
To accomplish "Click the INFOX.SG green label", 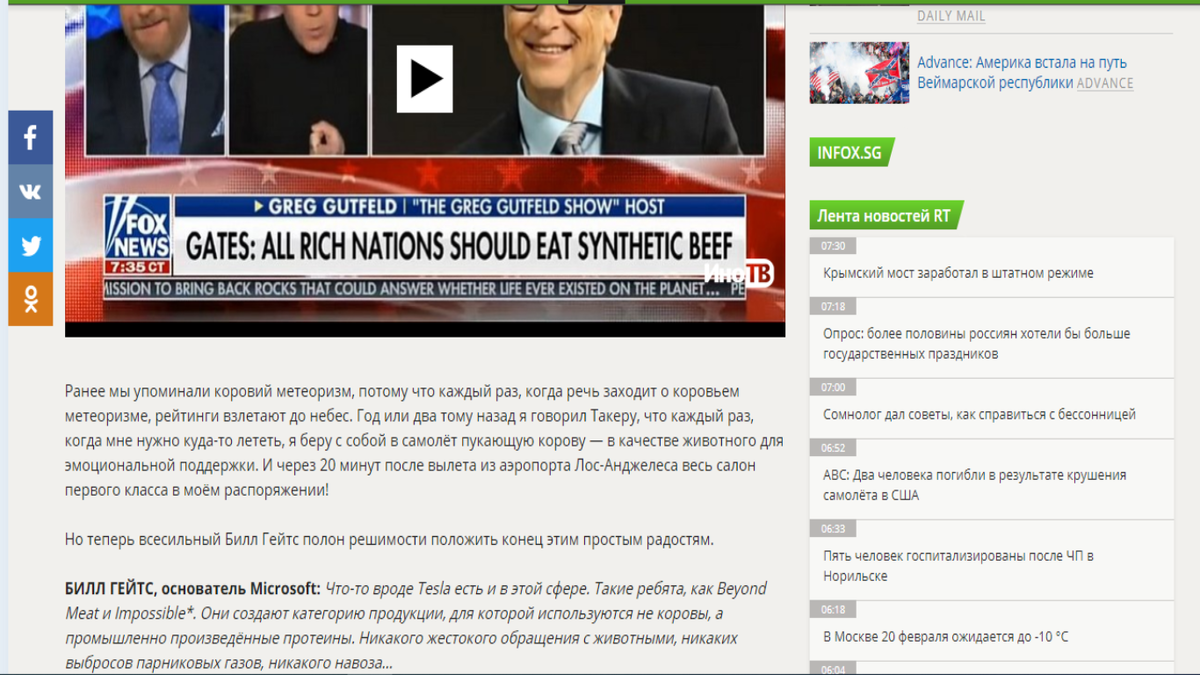I will [850, 152].
